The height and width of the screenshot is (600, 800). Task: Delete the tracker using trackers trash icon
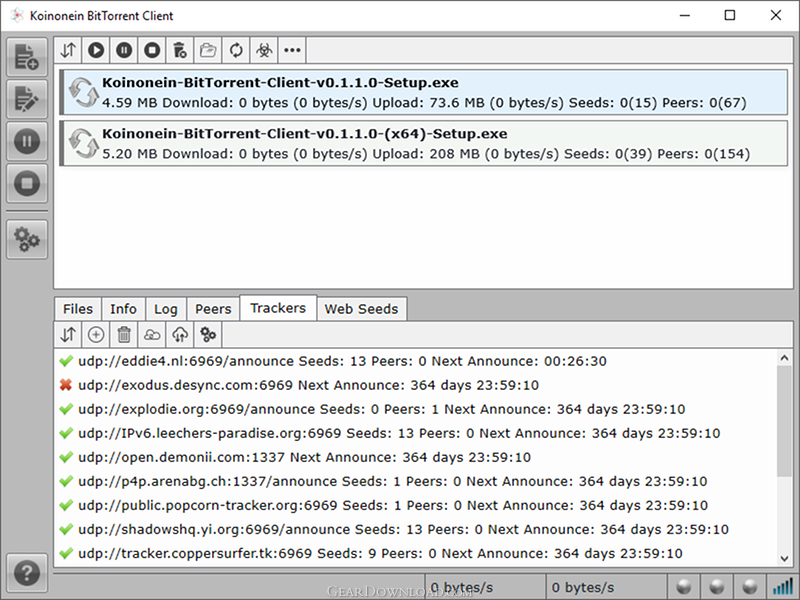tap(124, 335)
